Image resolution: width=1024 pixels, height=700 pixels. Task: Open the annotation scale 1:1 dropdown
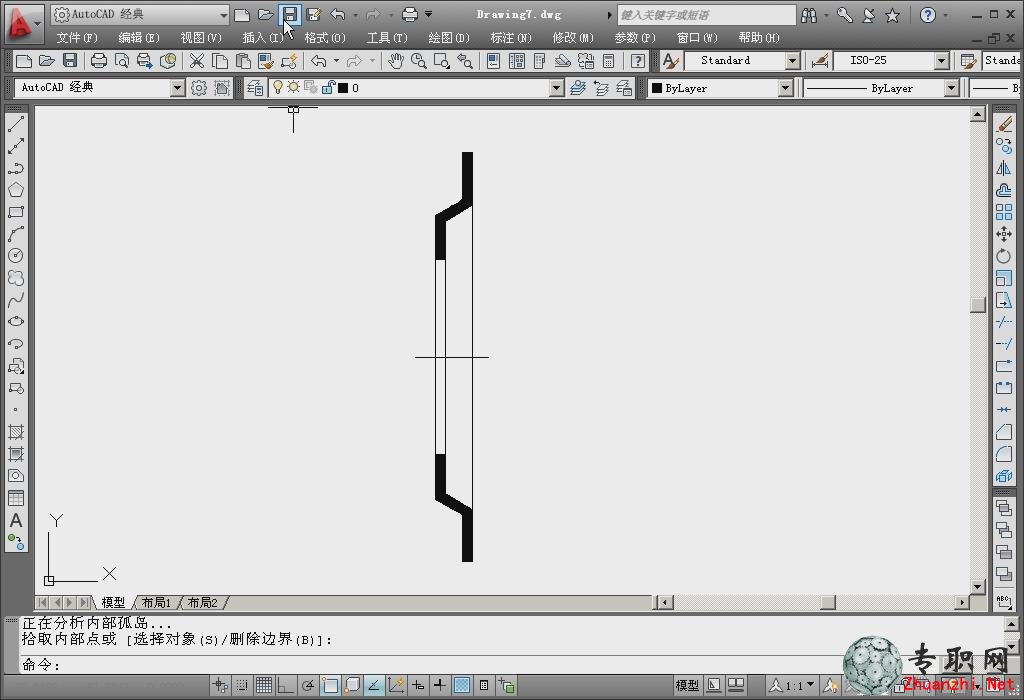point(792,685)
